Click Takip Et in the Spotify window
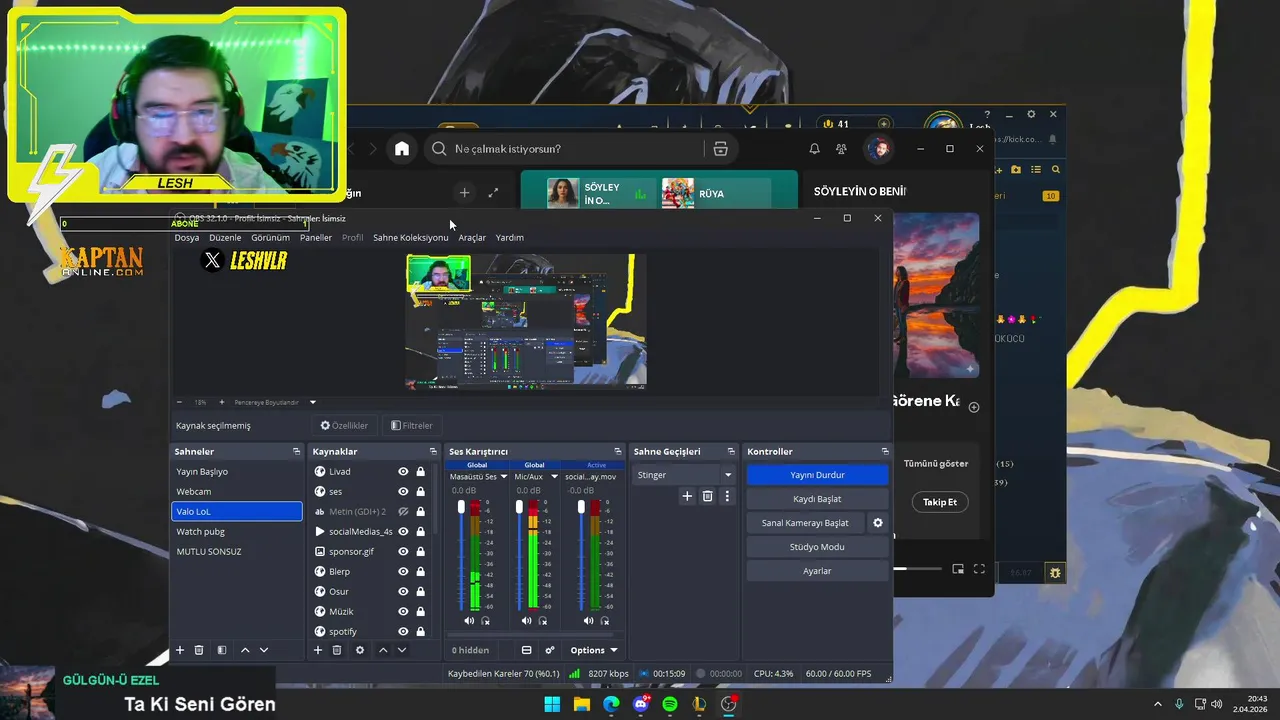 939,502
